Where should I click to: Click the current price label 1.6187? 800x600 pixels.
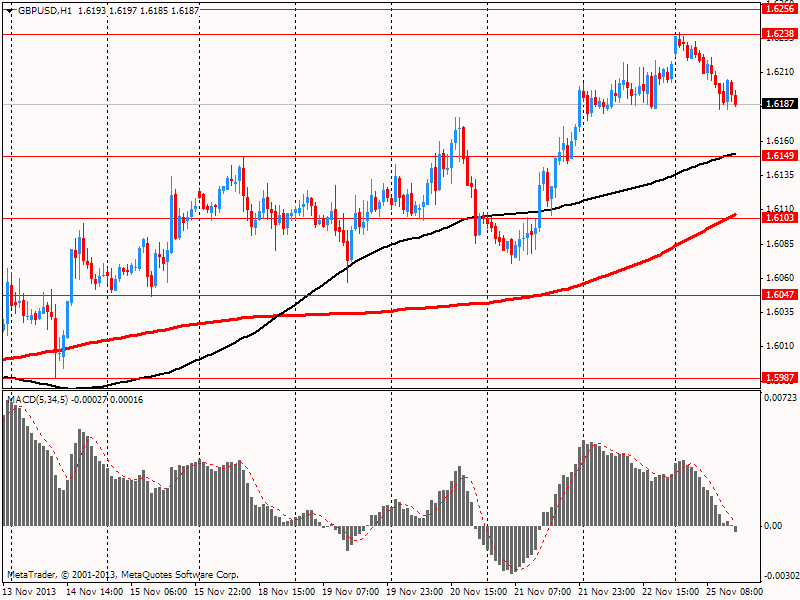click(x=780, y=104)
